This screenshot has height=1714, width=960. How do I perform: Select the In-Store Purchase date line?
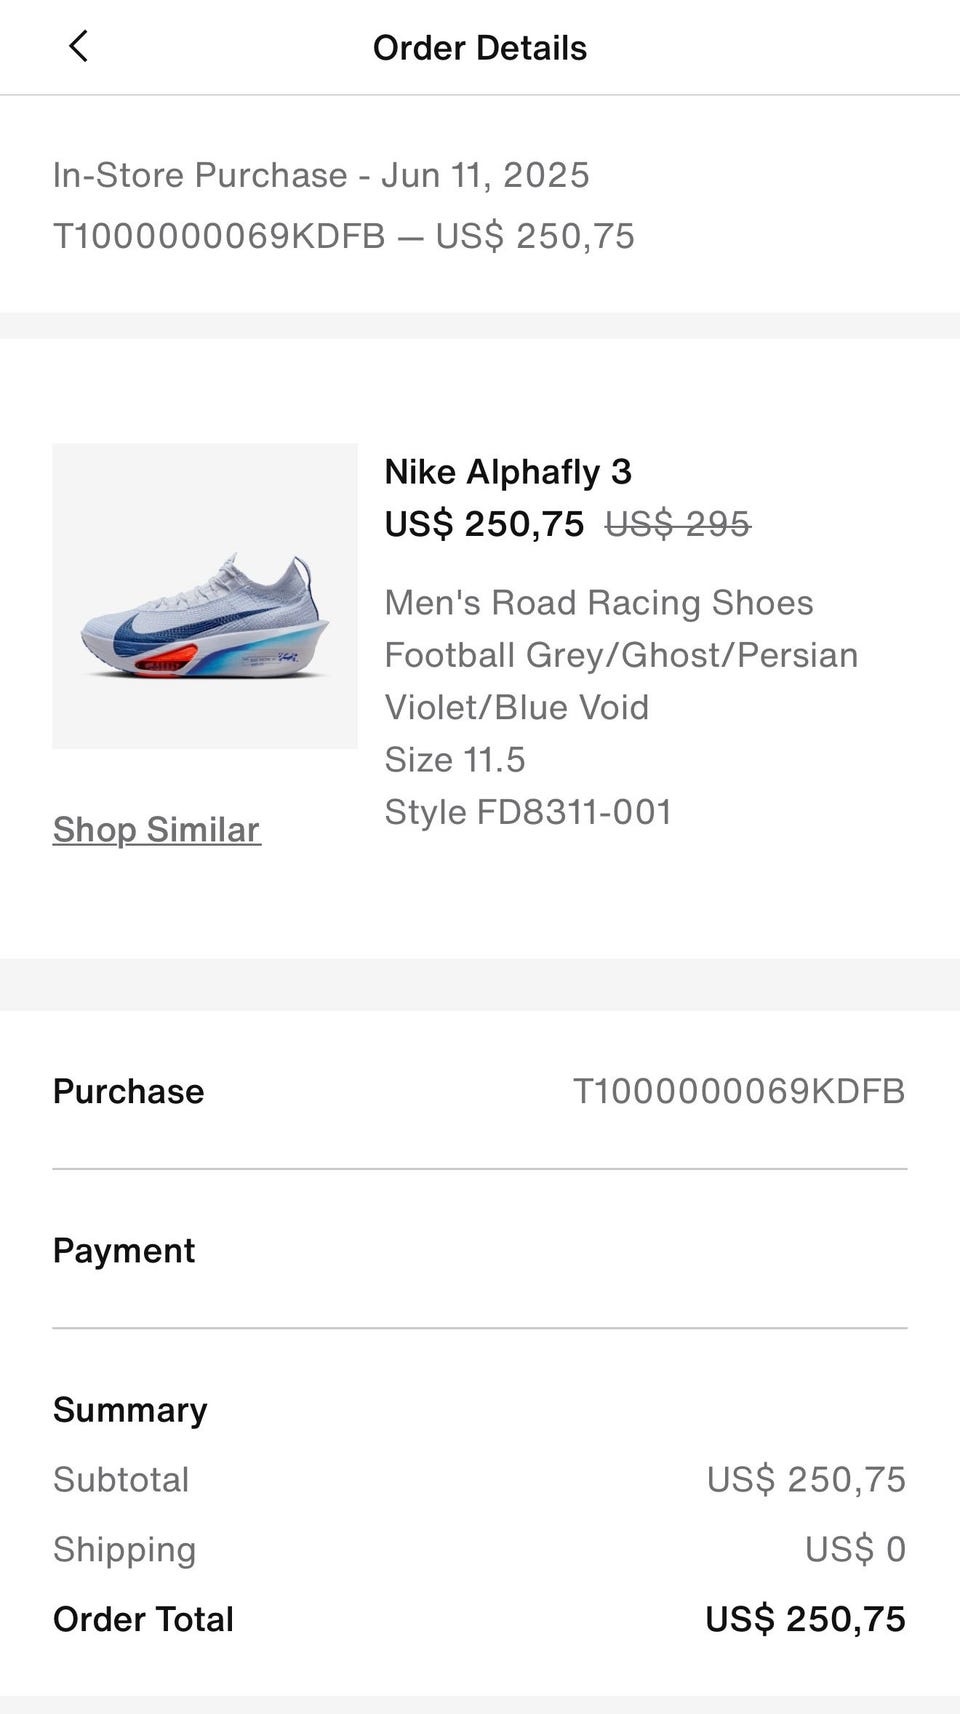point(321,175)
